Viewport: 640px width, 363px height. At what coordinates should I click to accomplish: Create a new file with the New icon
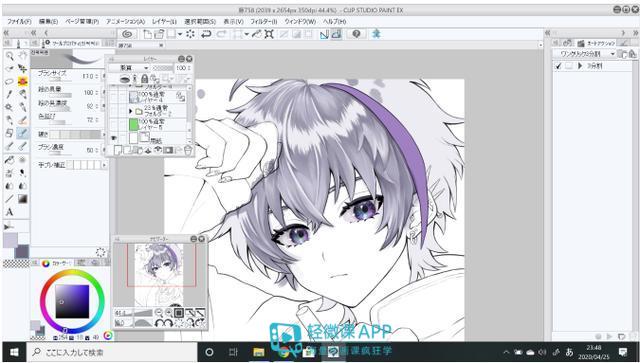point(147,34)
